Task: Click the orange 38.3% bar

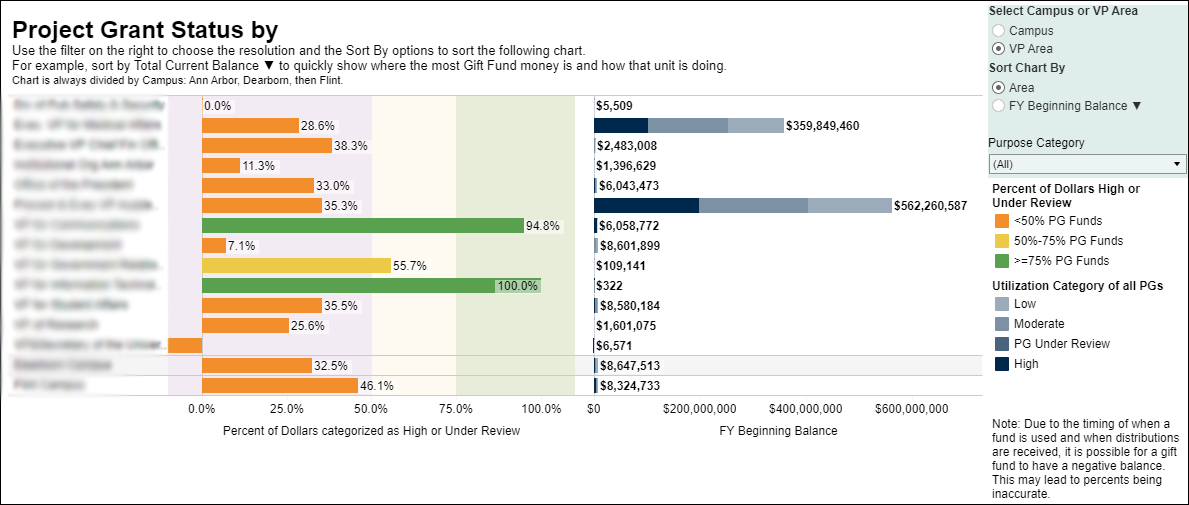Action: 266,146
